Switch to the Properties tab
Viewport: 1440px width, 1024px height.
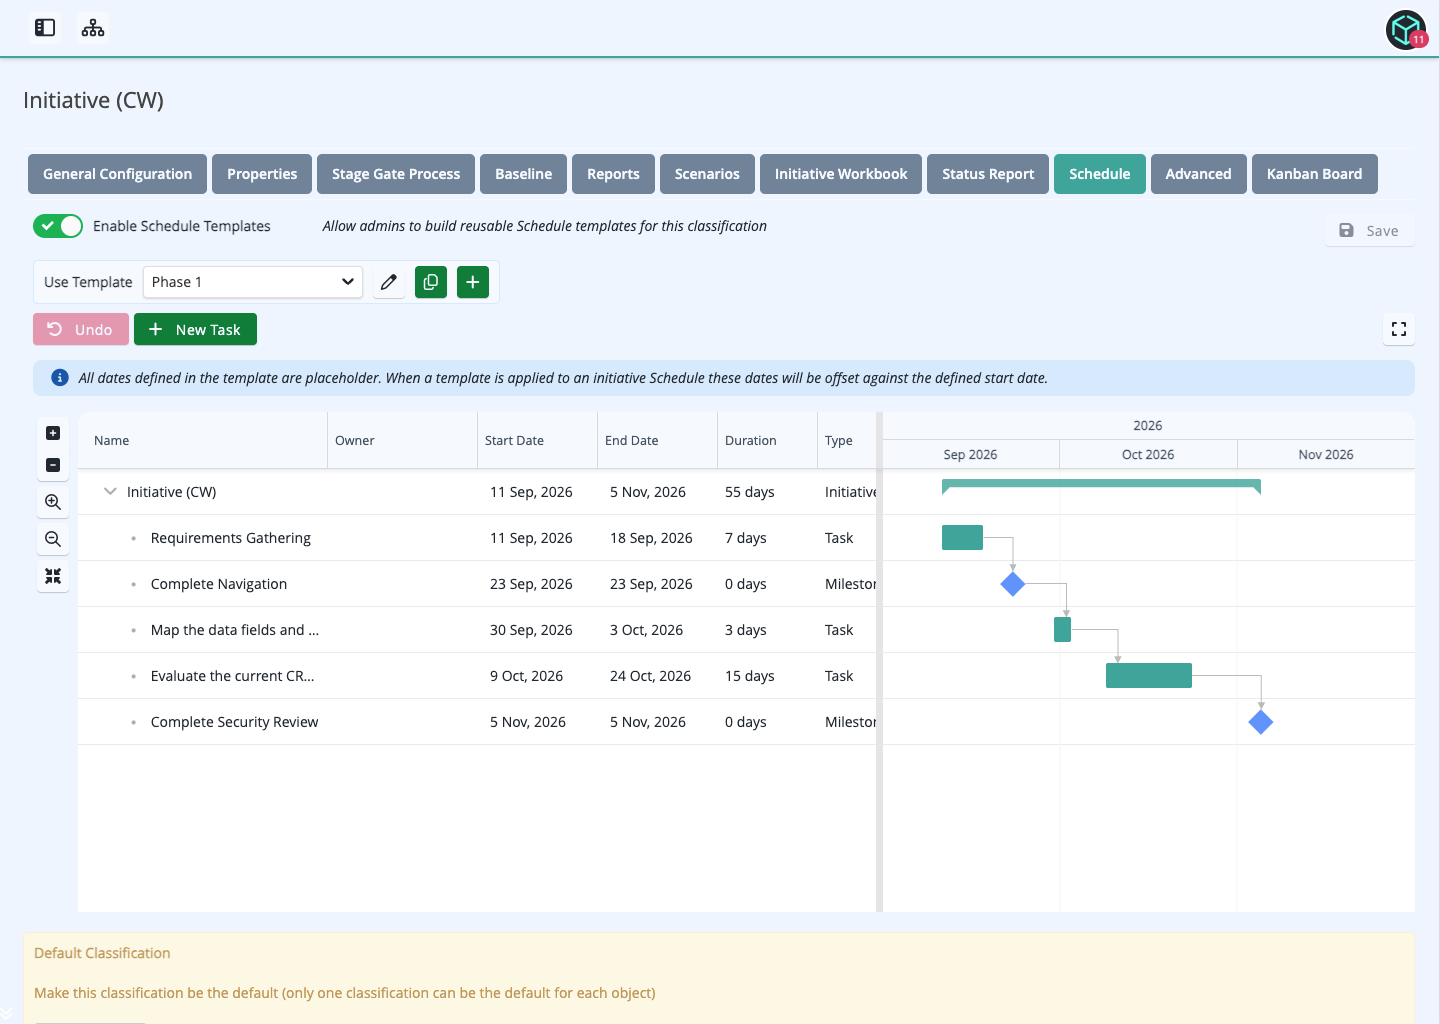262,174
